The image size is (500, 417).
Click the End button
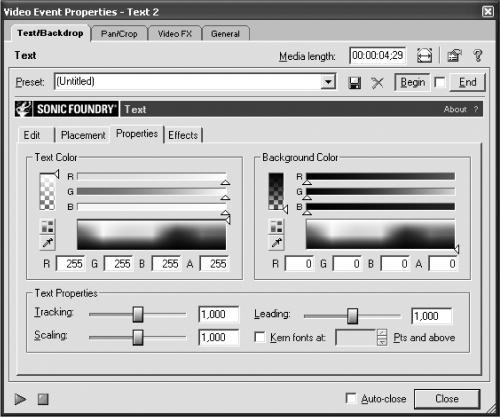(x=467, y=82)
